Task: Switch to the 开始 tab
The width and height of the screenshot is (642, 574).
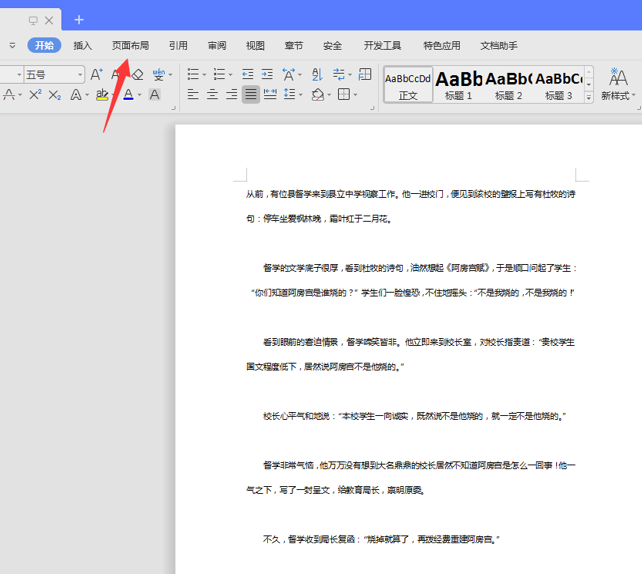Action: [44, 45]
